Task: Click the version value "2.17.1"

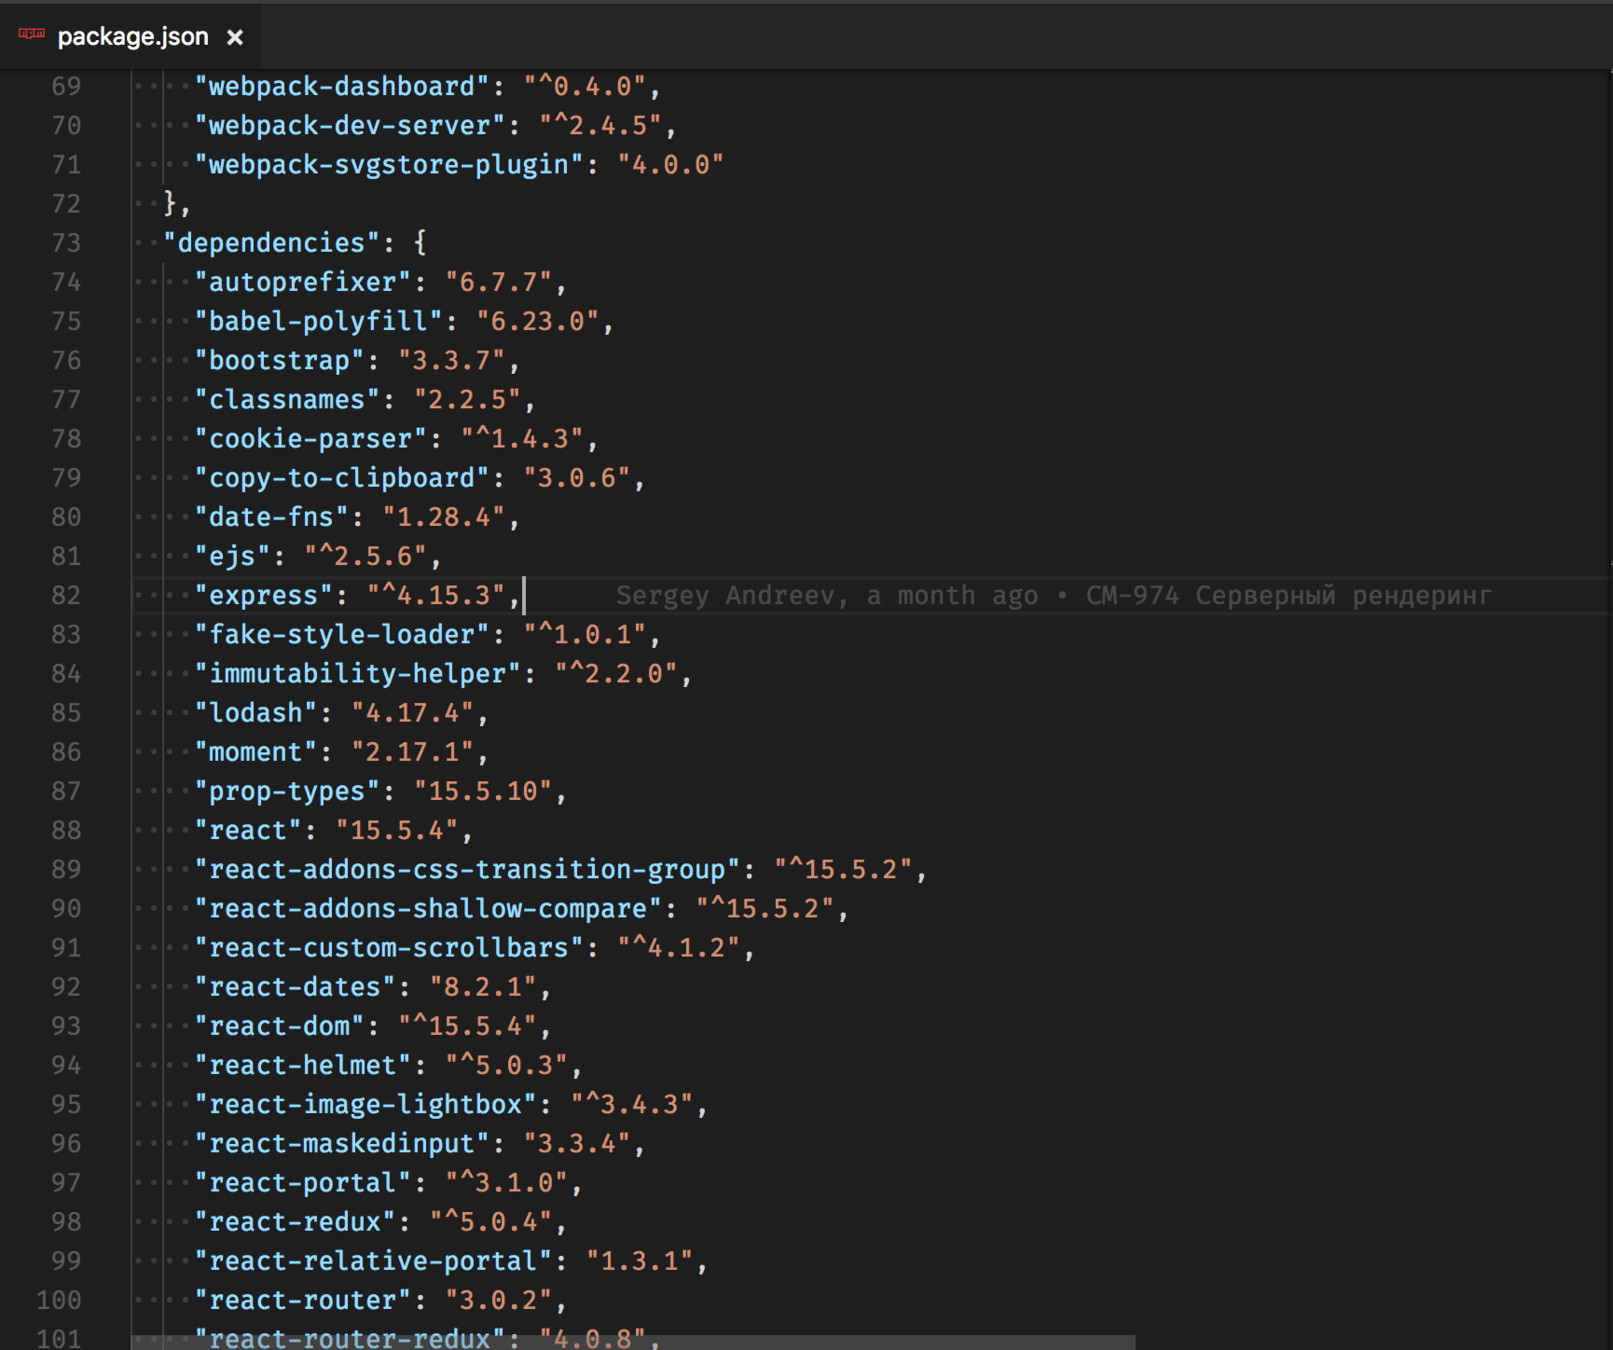Action: tap(413, 752)
